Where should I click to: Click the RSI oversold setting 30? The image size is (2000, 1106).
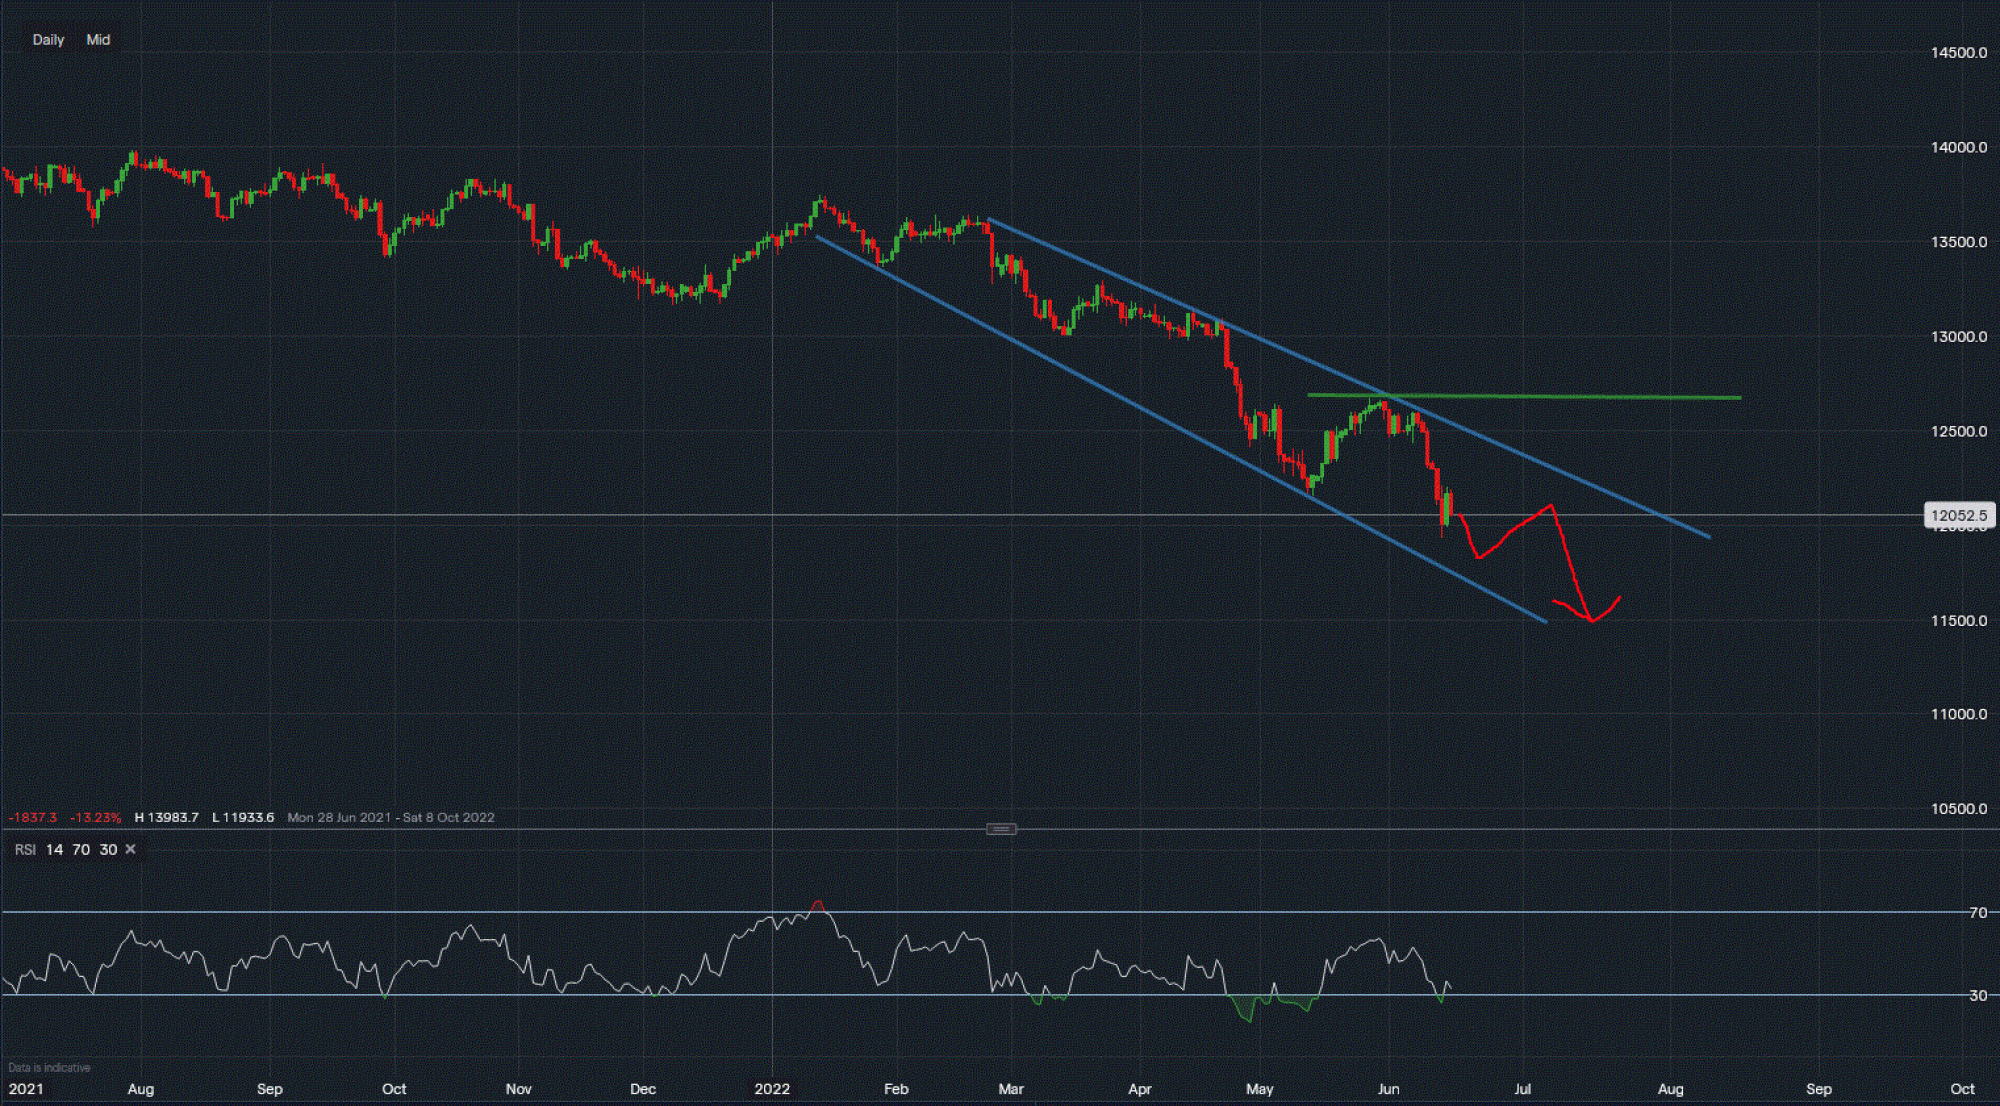point(108,849)
